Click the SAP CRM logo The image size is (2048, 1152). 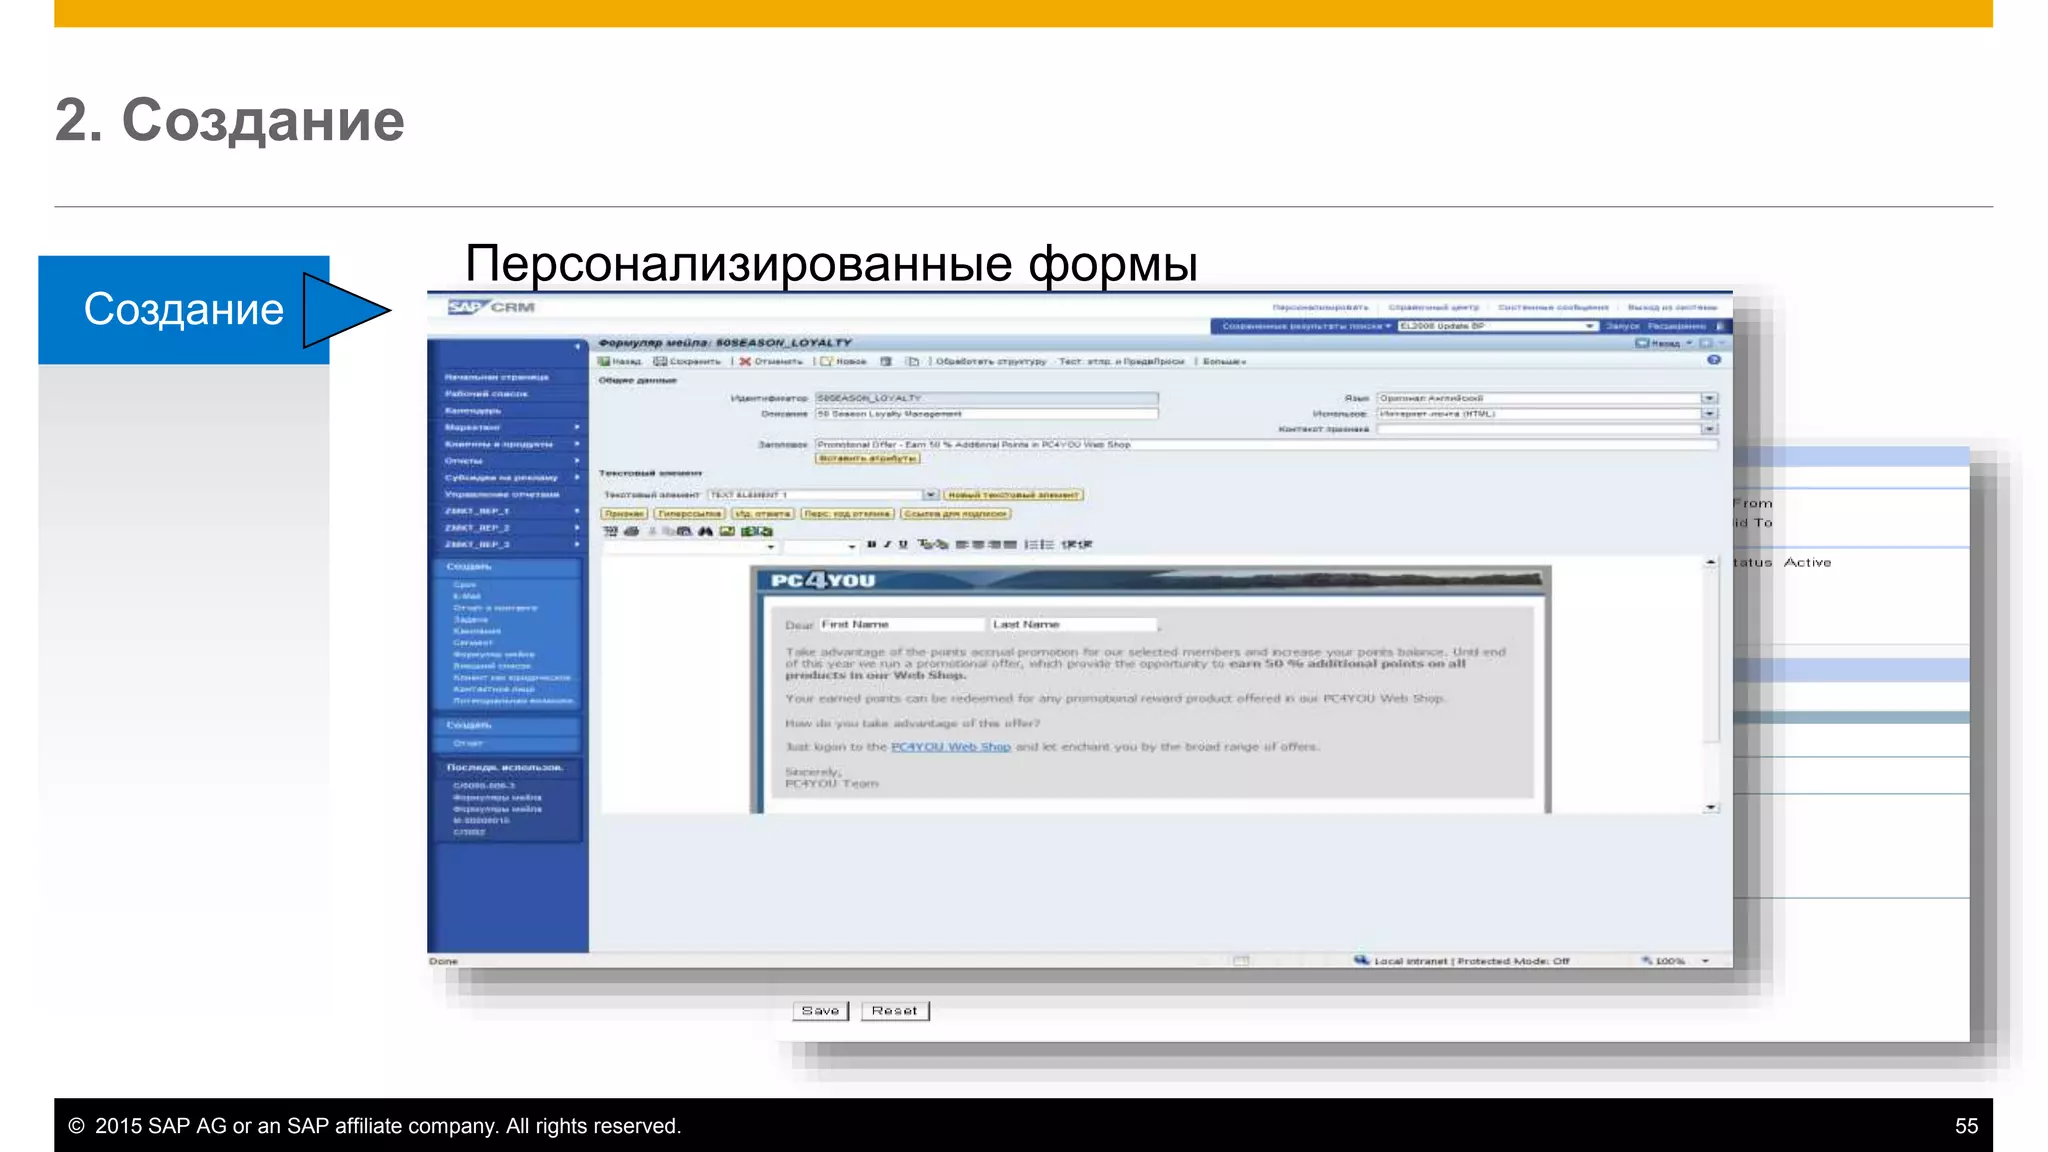[x=491, y=307]
